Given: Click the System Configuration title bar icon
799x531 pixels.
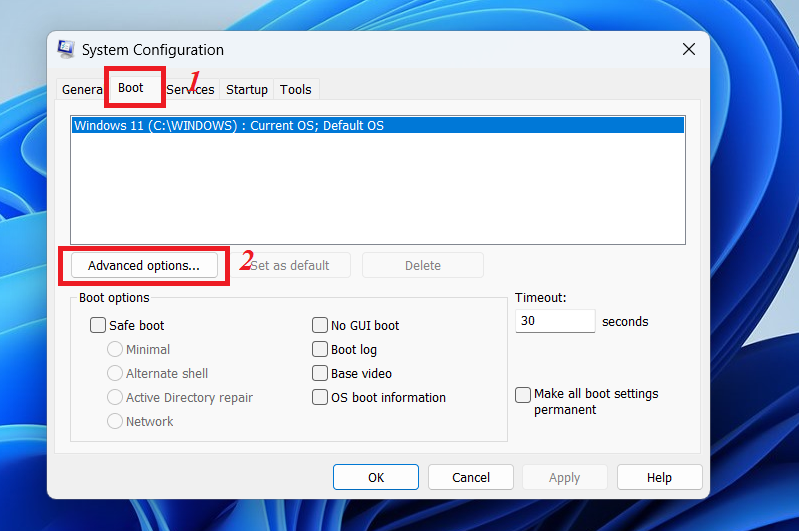Looking at the screenshot, I should coord(66,49).
